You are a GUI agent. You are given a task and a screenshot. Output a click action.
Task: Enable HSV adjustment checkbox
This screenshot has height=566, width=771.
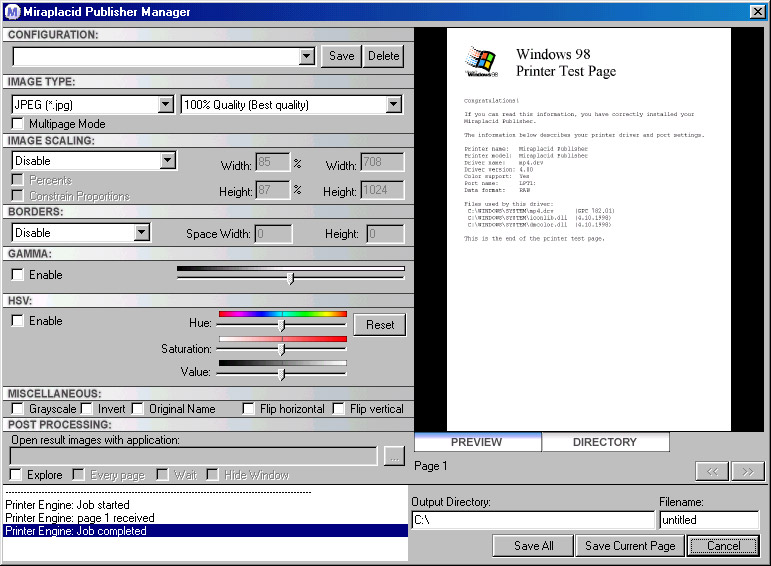(x=18, y=321)
